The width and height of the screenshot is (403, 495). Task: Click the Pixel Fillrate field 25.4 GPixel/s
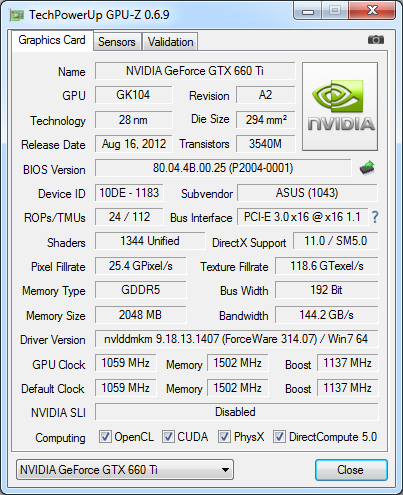point(140,266)
